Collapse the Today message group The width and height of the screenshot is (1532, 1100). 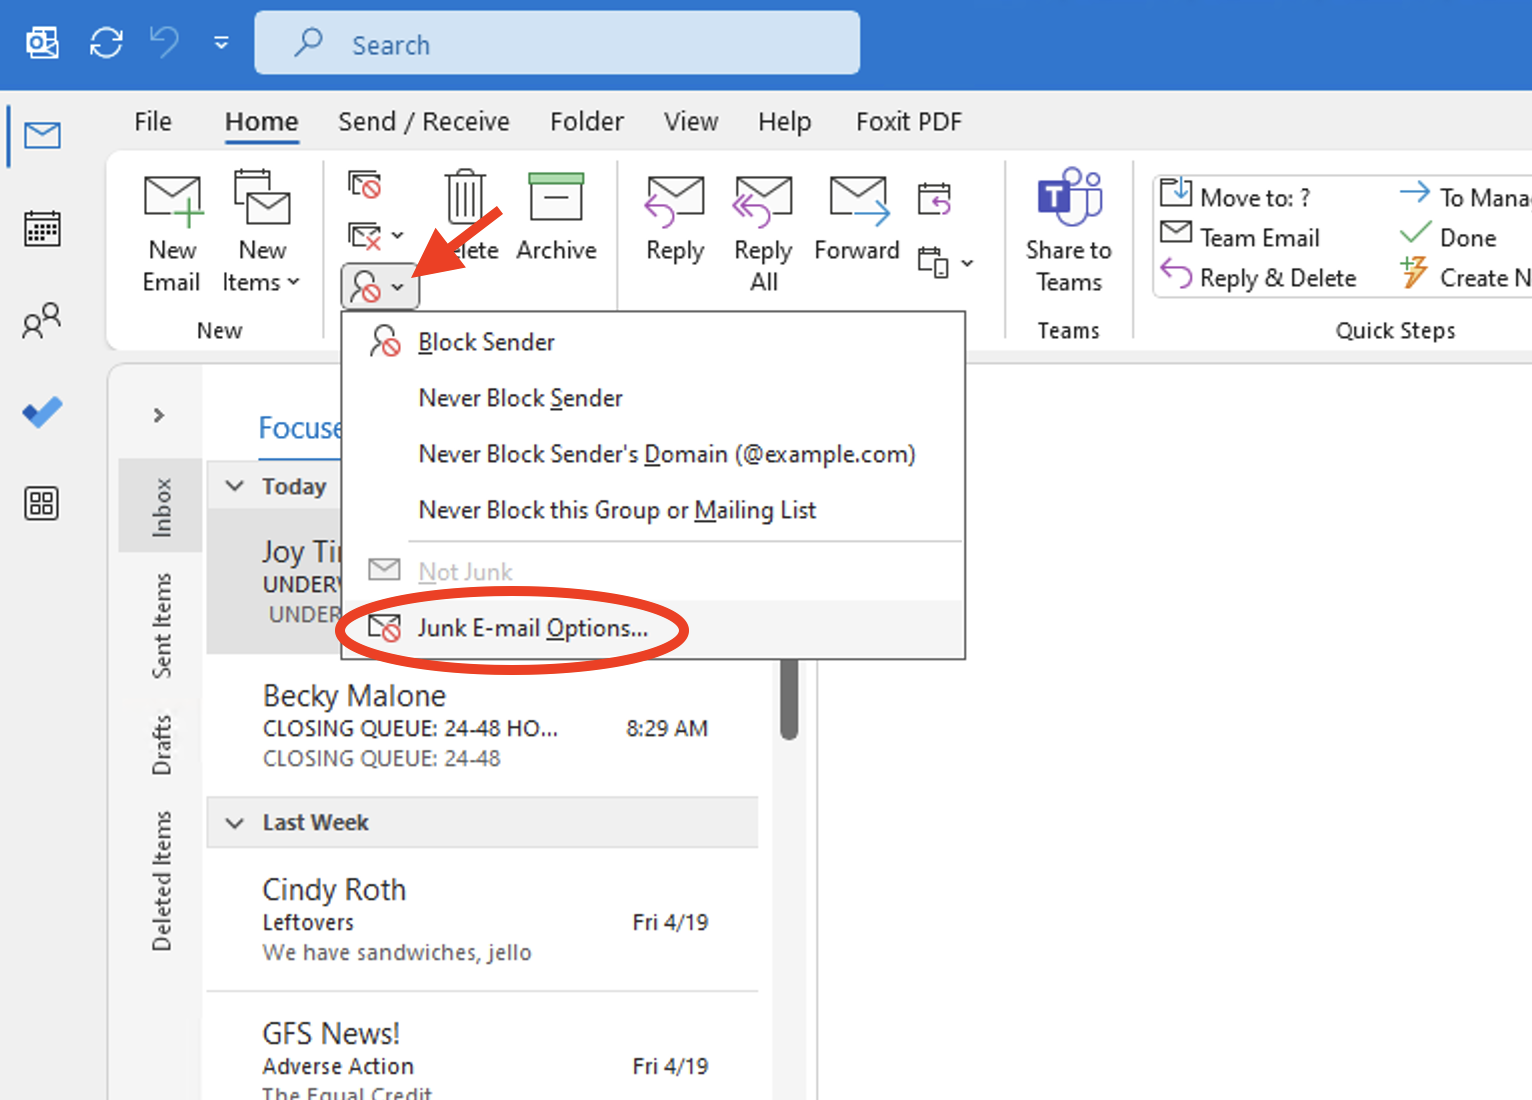[234, 486]
